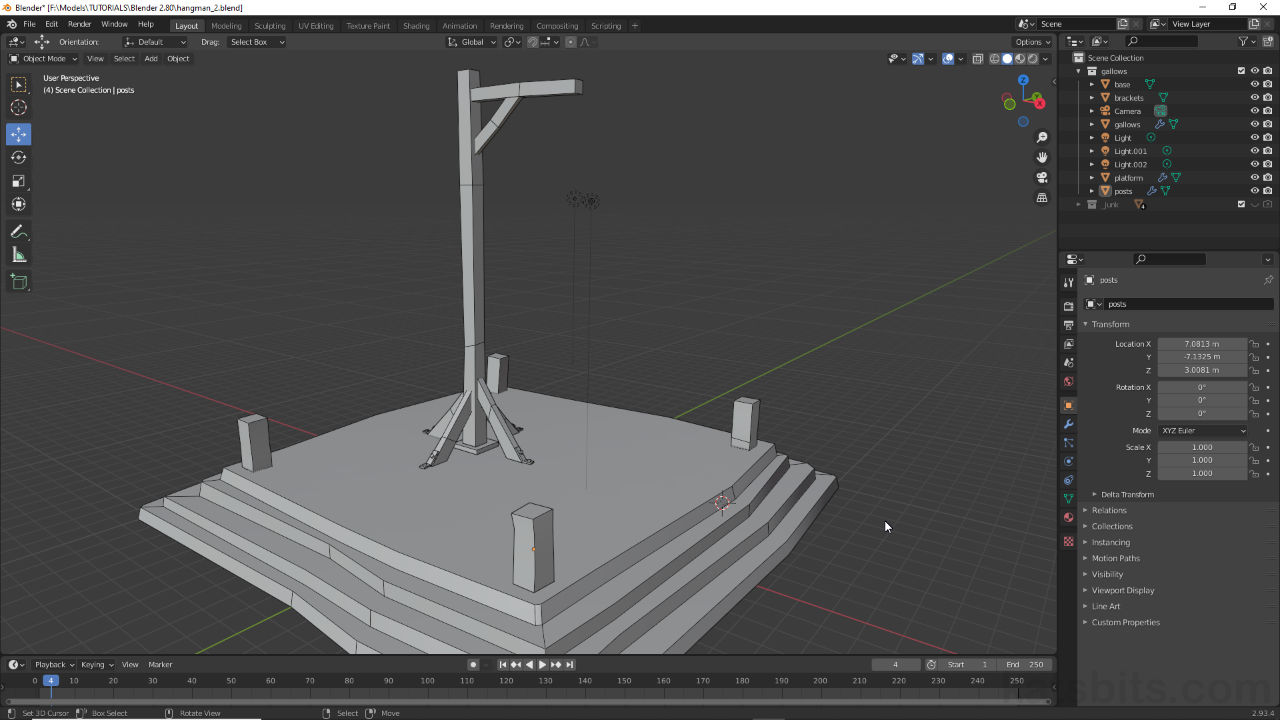Toggle camera view with camera icon

pos(1042,177)
